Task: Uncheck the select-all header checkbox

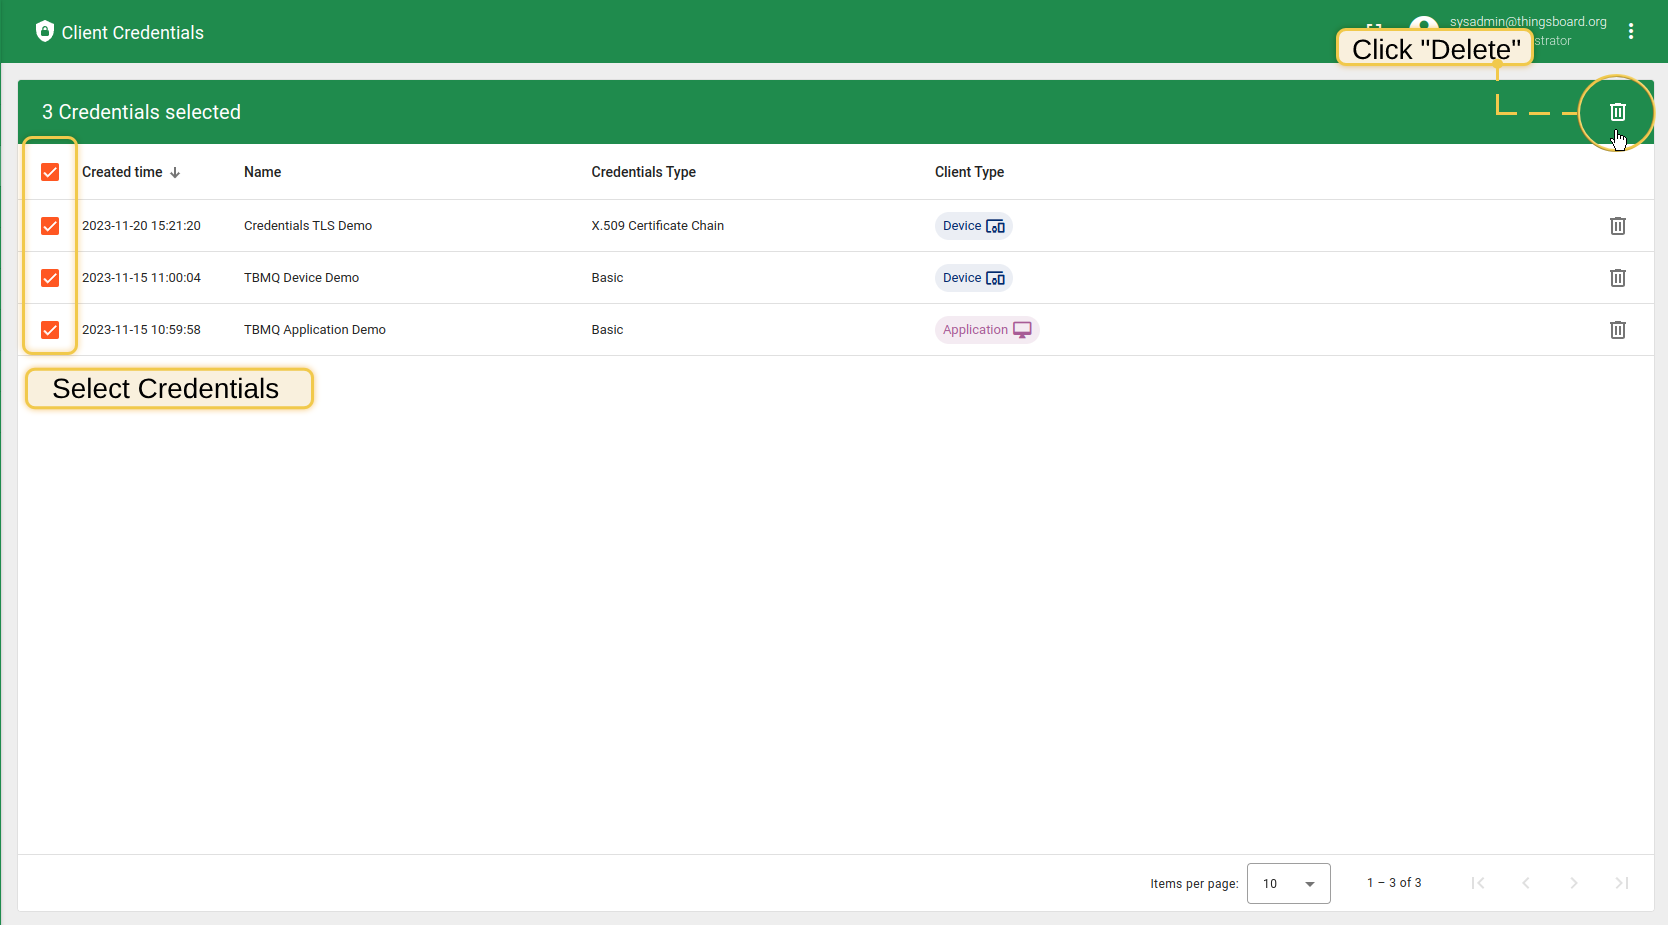Action: (50, 172)
